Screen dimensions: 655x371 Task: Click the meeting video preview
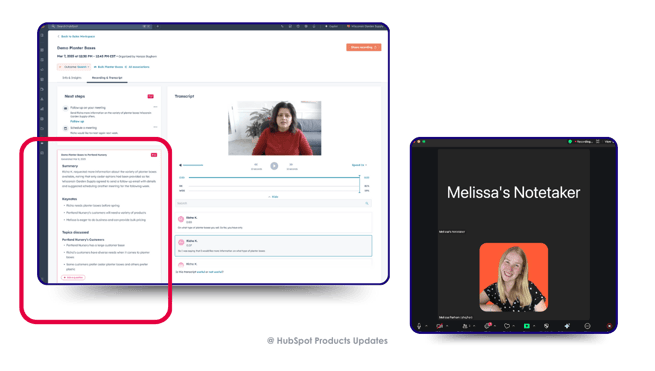click(x=274, y=128)
